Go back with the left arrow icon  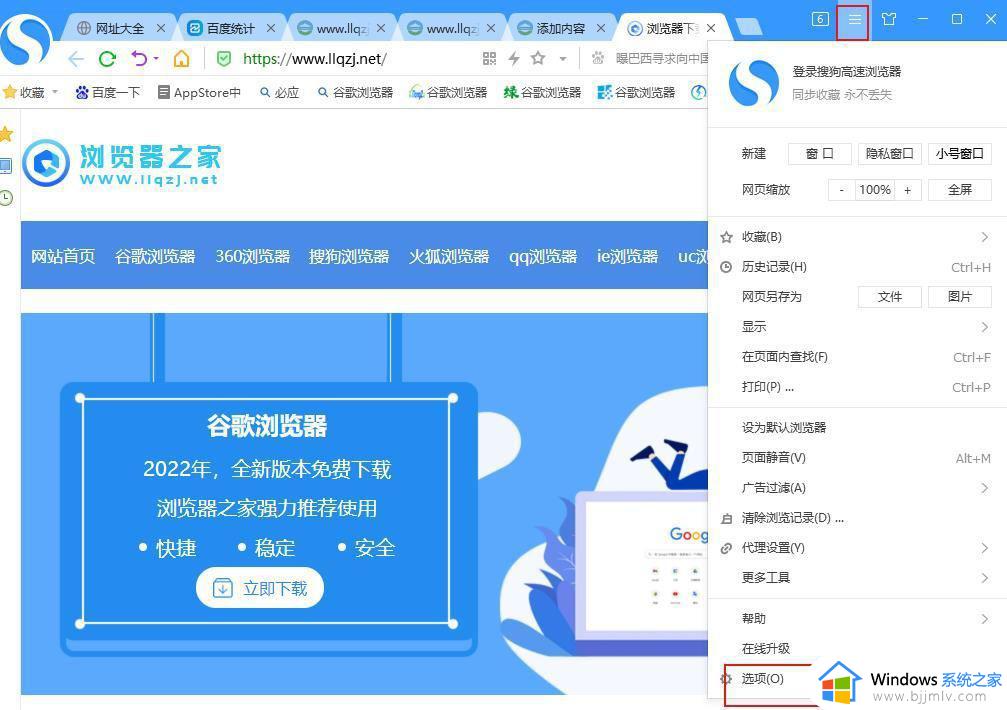coord(76,59)
